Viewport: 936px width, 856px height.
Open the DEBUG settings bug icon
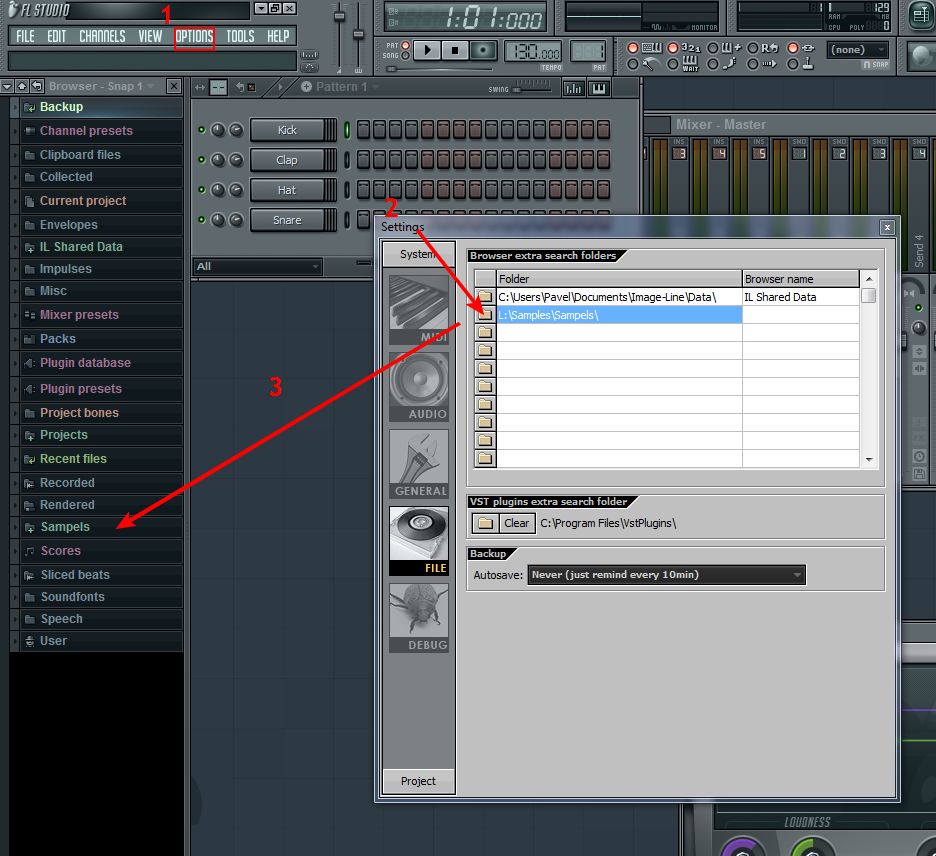[x=418, y=618]
